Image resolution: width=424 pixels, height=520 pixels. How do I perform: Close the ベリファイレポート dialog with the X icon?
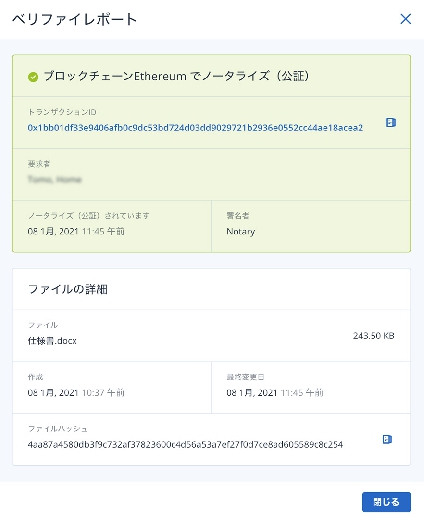(405, 19)
